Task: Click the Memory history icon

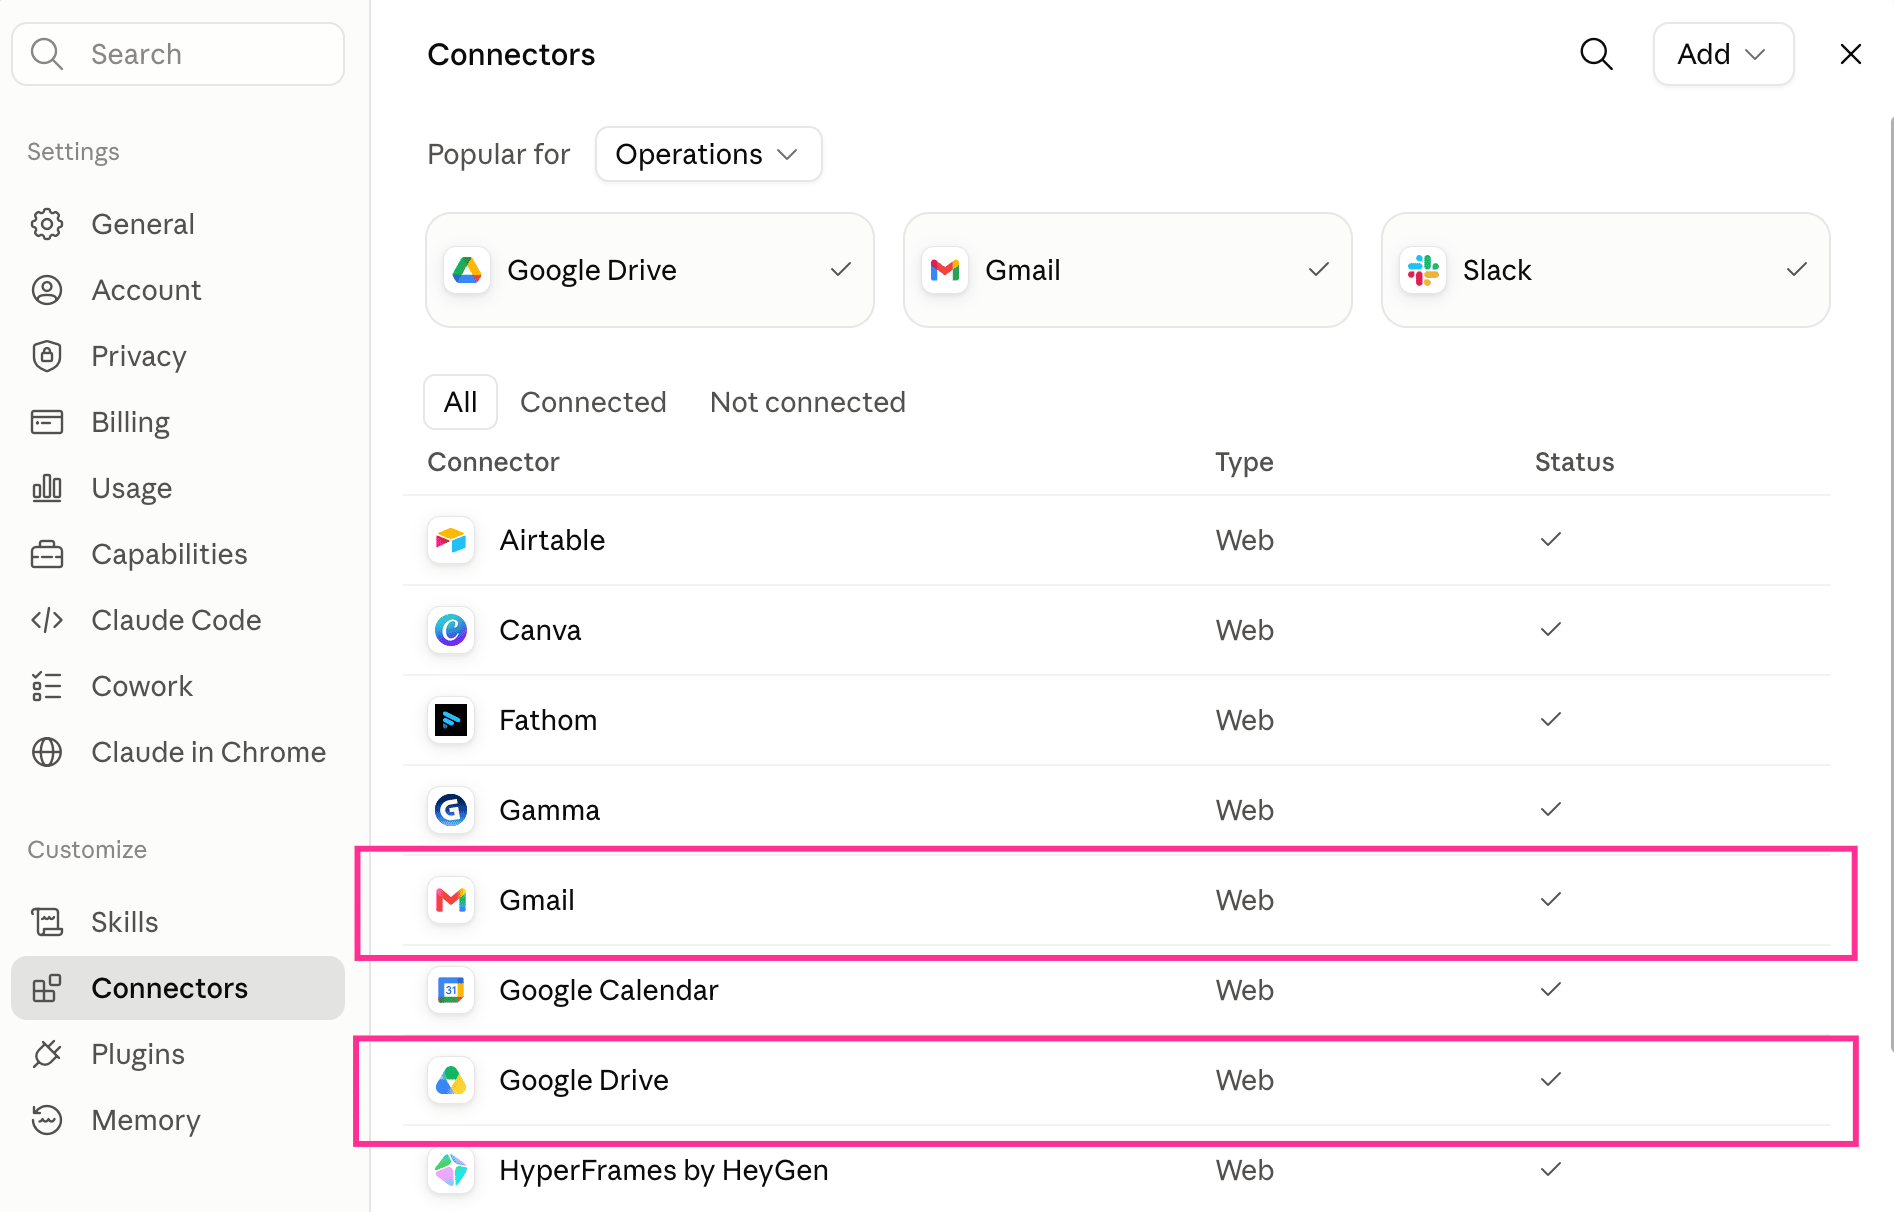Action: [47, 1120]
